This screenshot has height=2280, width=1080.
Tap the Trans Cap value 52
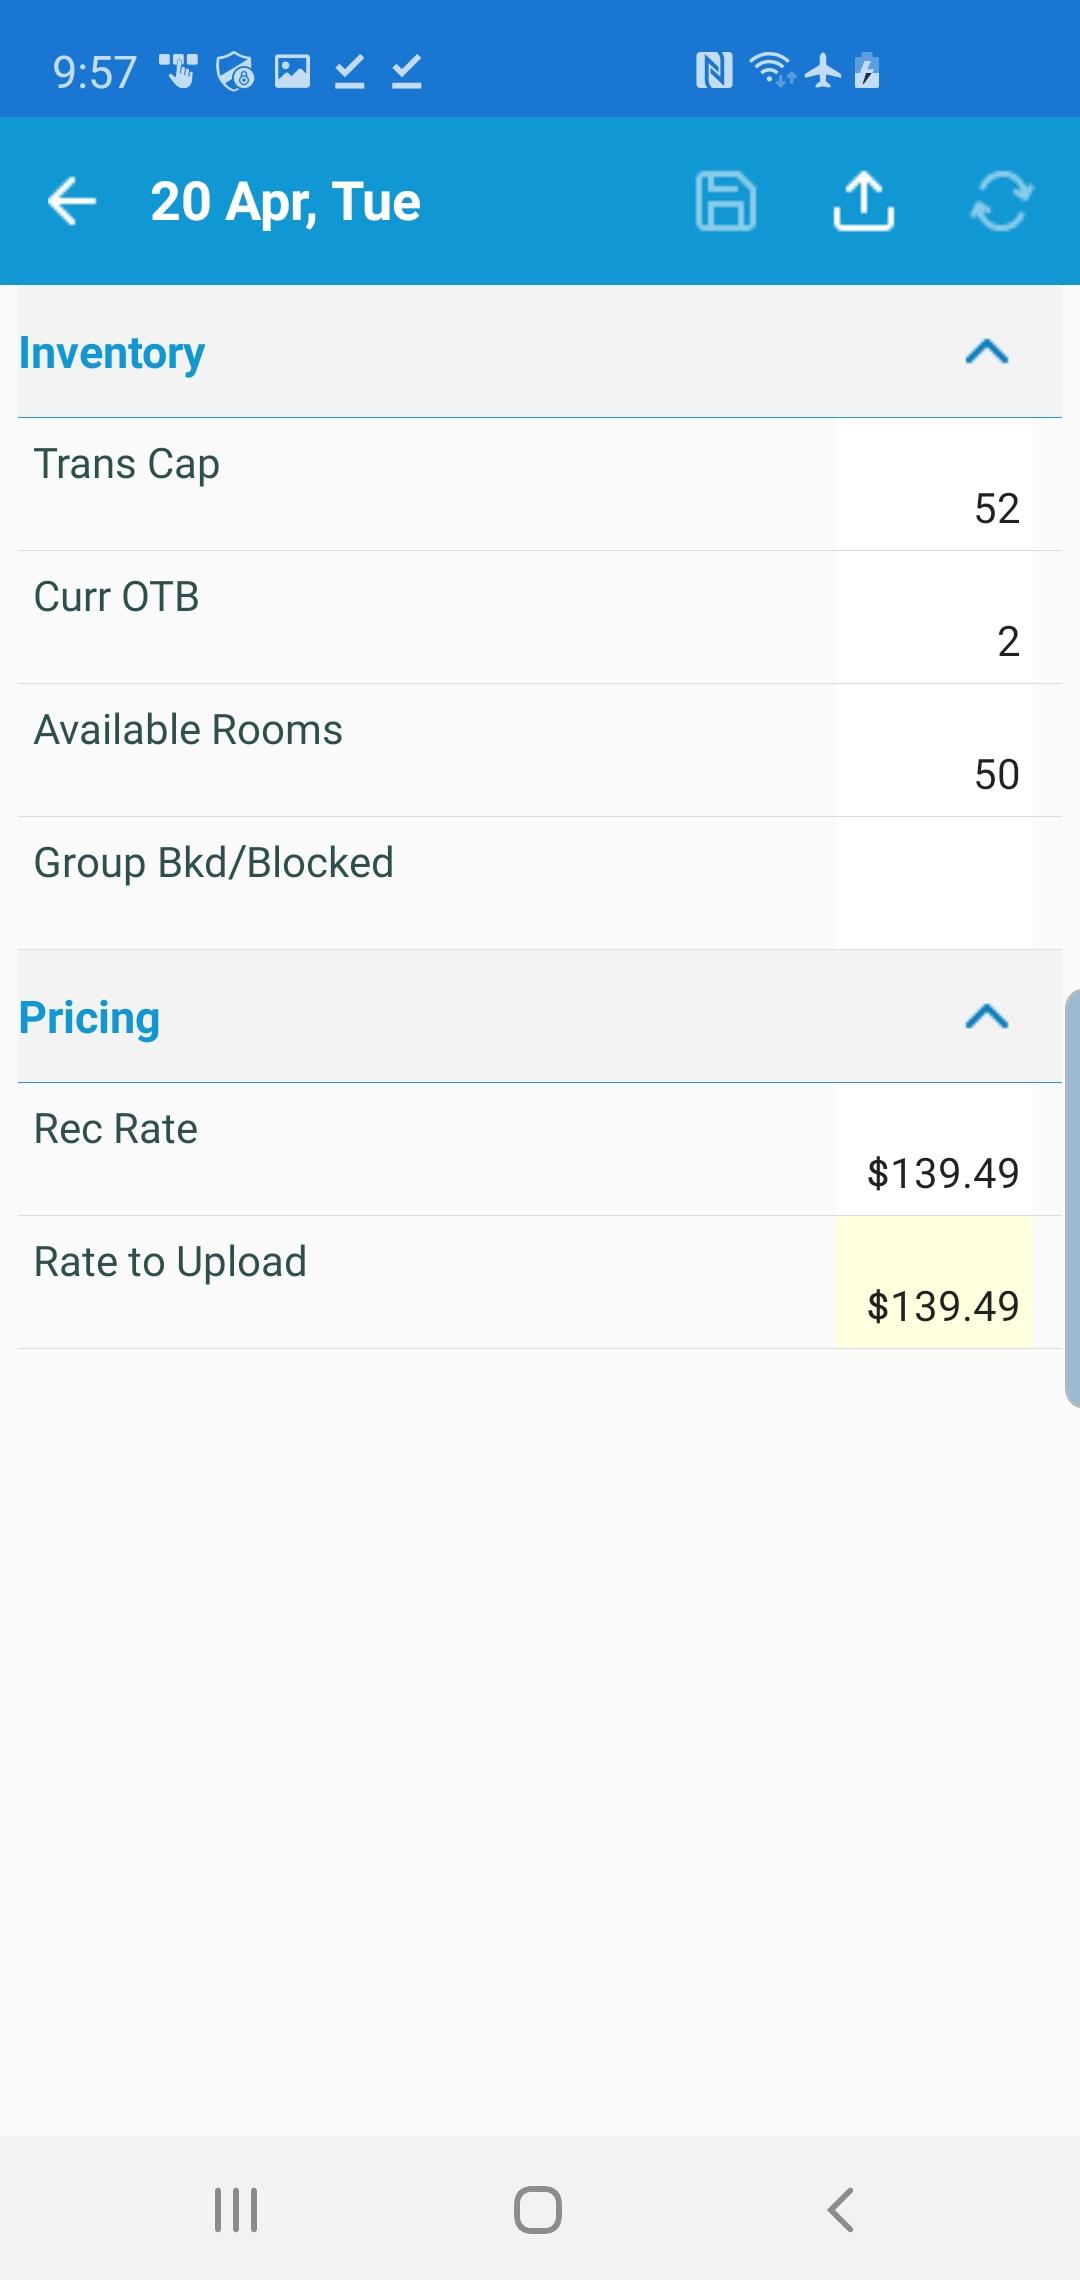[x=997, y=509]
